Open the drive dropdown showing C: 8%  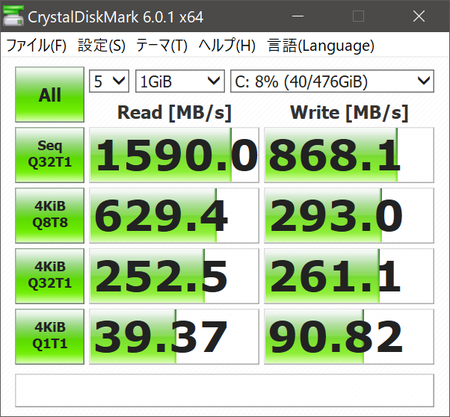pos(332,81)
